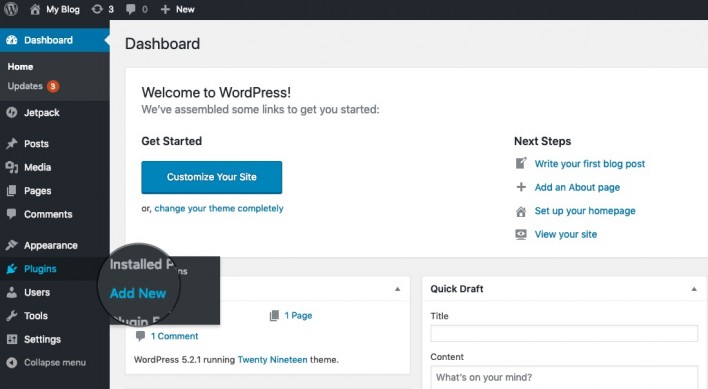
Task: Click the New label in admin bar
Action: pos(185,9)
